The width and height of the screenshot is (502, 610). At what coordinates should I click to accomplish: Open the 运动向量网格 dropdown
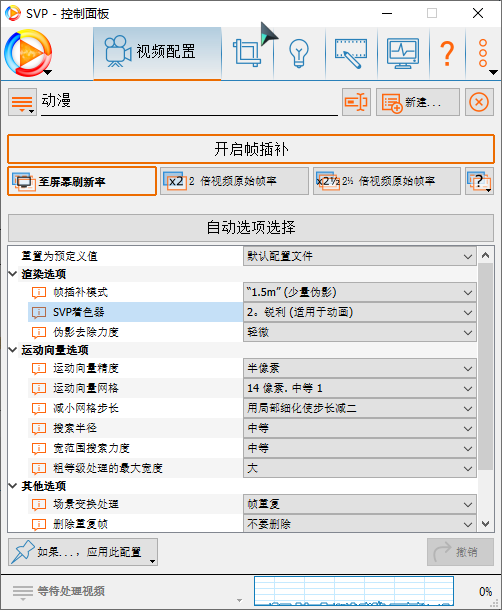(360, 388)
